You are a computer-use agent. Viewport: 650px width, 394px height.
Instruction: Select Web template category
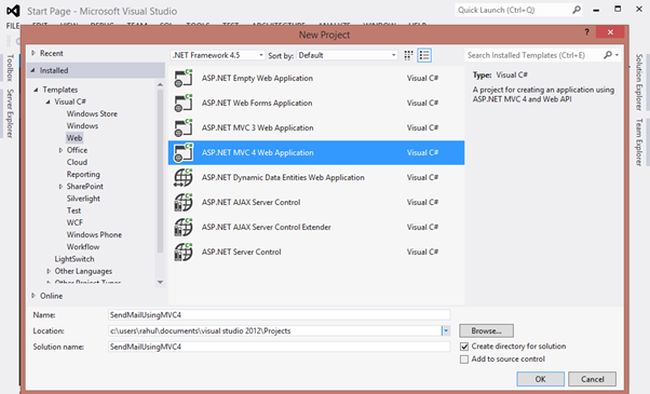(75, 138)
